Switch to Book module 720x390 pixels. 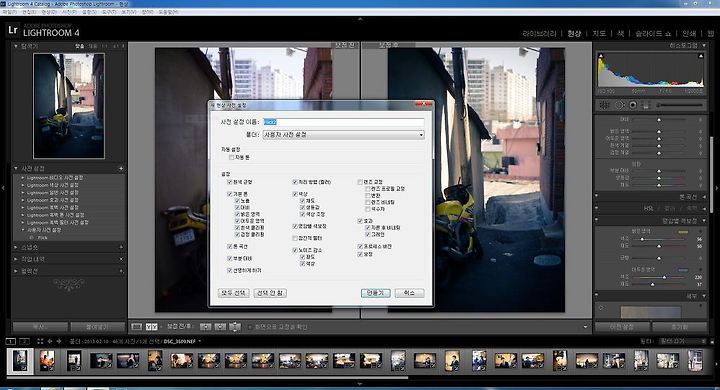[x=620, y=34]
